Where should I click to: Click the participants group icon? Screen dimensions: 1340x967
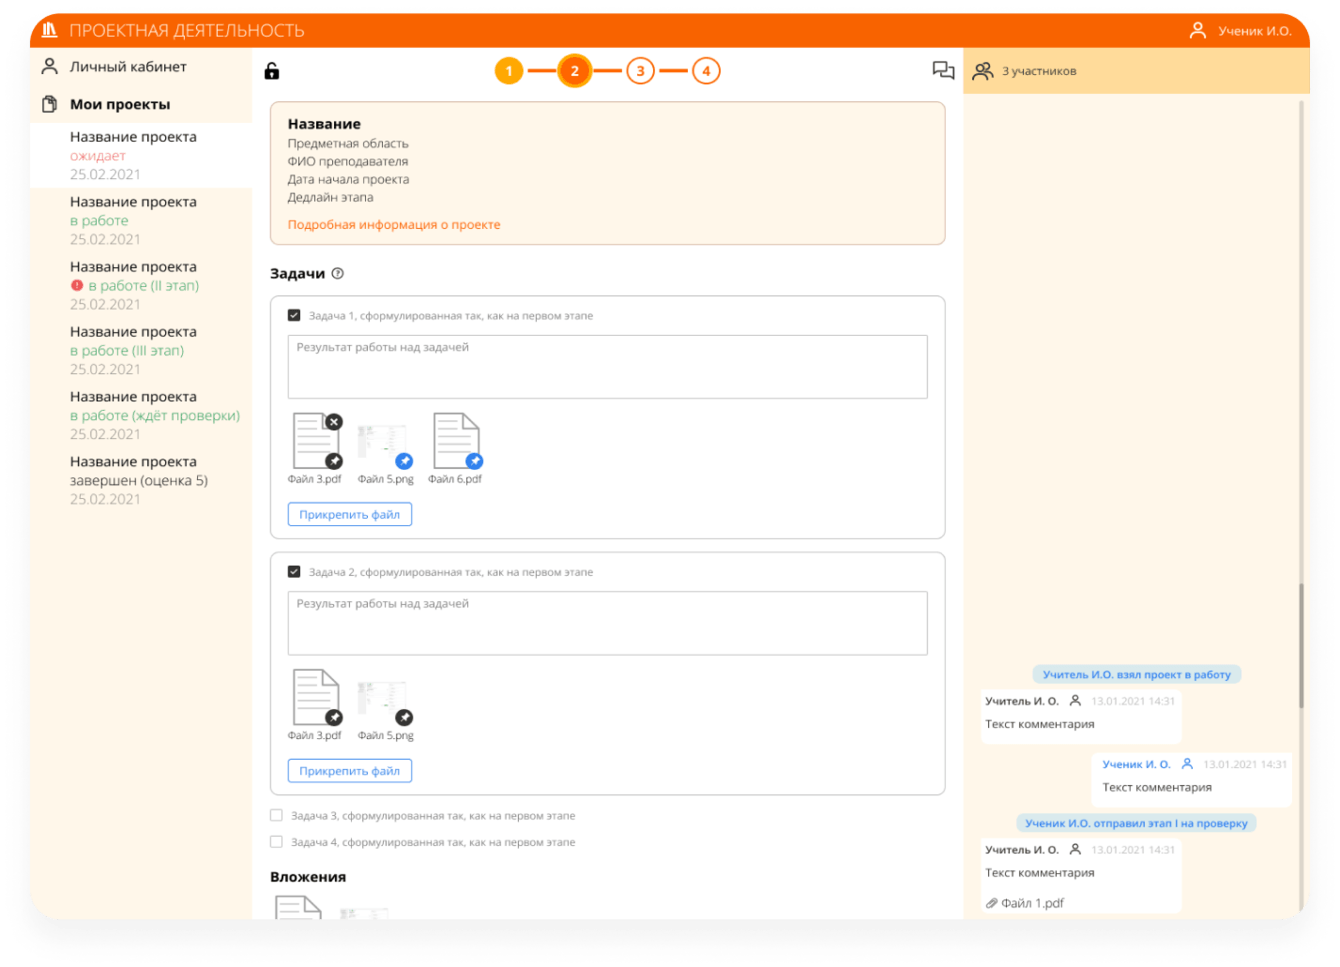coord(983,71)
